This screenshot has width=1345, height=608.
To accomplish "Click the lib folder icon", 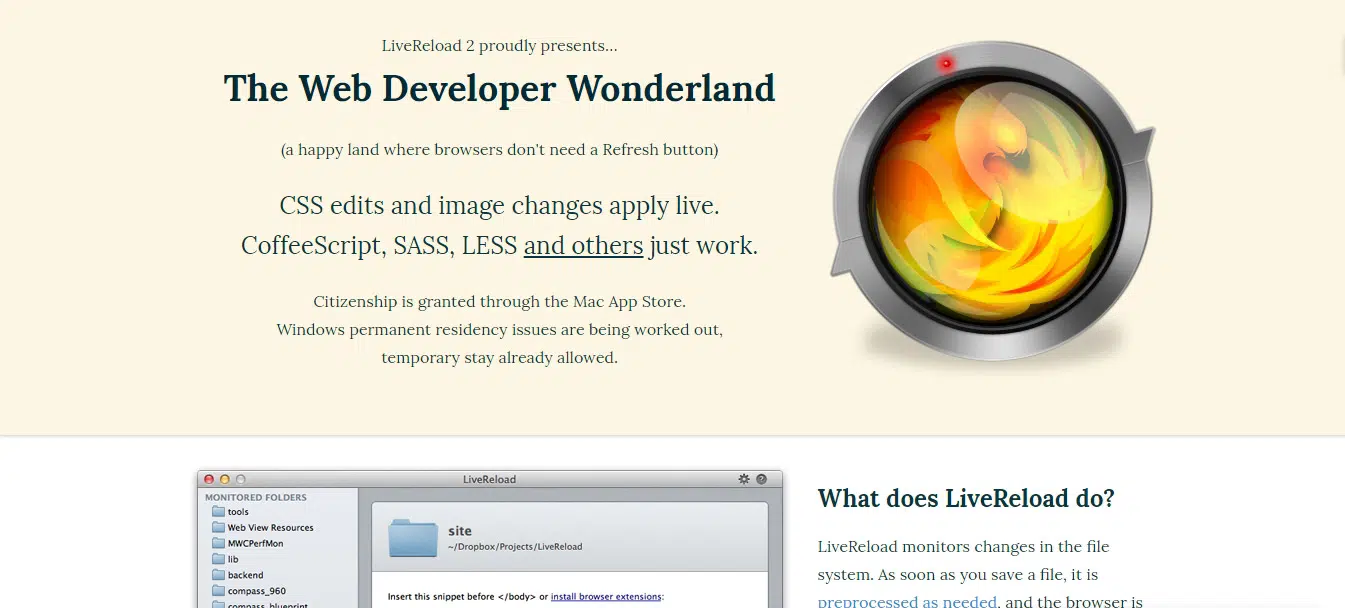I will [x=218, y=559].
